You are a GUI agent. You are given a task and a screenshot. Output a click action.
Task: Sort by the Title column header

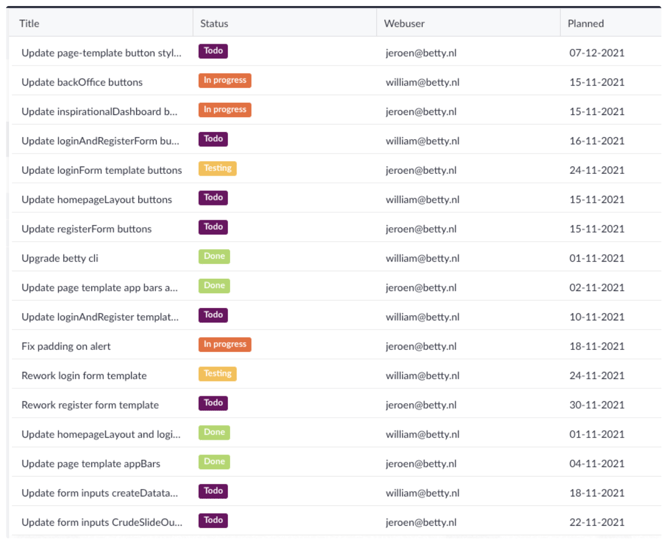tap(29, 24)
